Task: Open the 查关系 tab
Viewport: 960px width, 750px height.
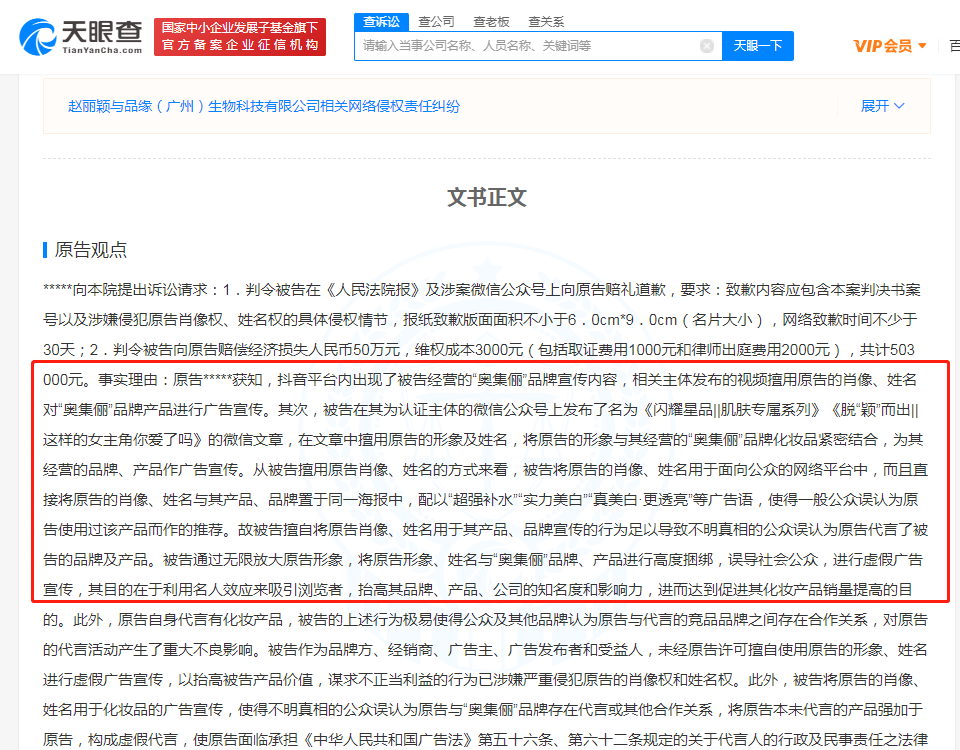Action: click(x=546, y=22)
